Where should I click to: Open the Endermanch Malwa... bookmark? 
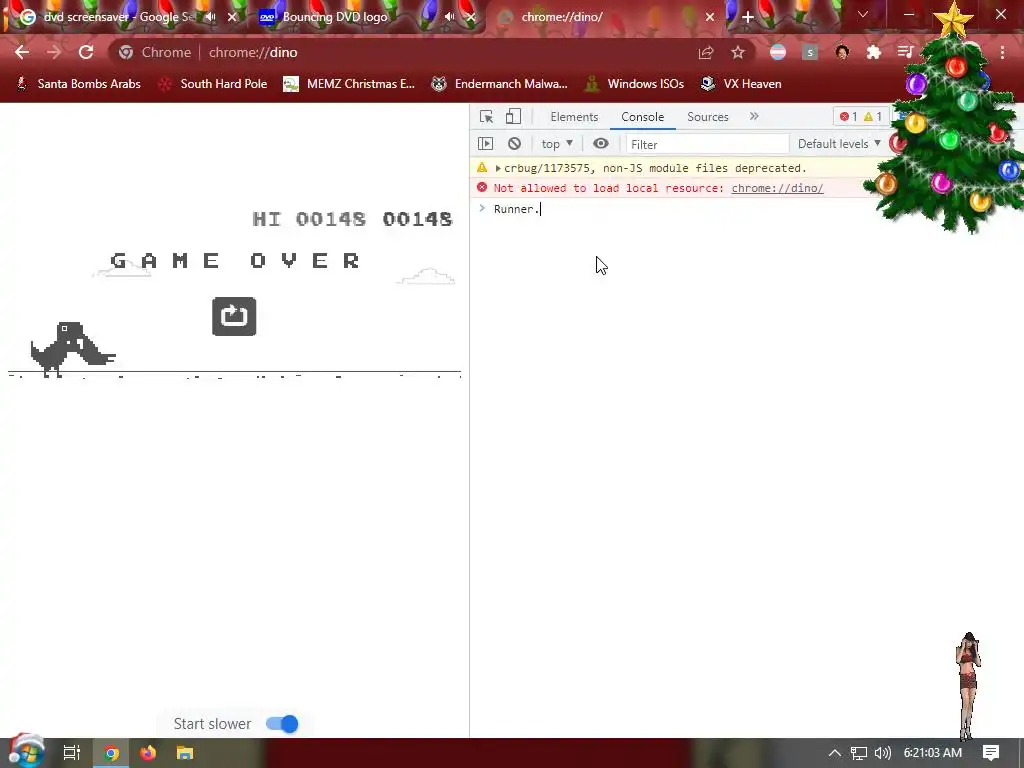click(500, 84)
